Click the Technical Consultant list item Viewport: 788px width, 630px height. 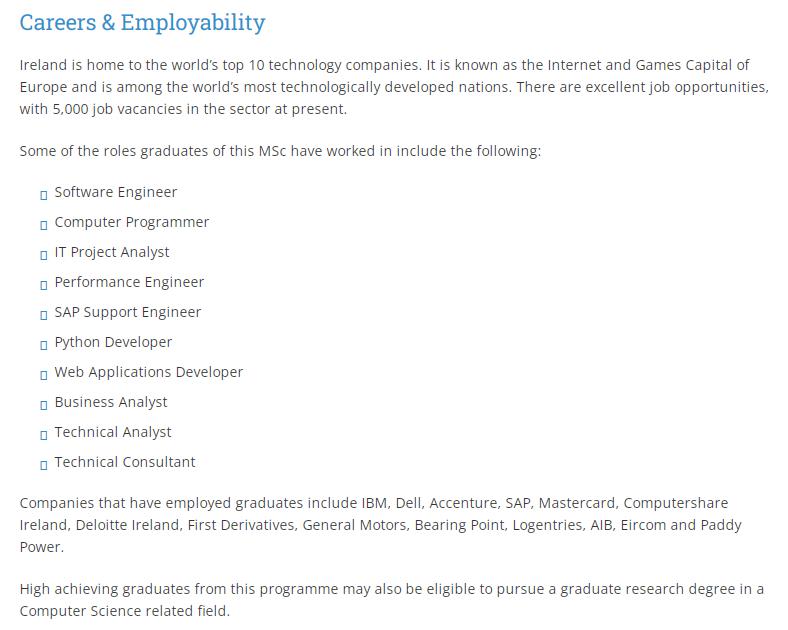click(125, 462)
